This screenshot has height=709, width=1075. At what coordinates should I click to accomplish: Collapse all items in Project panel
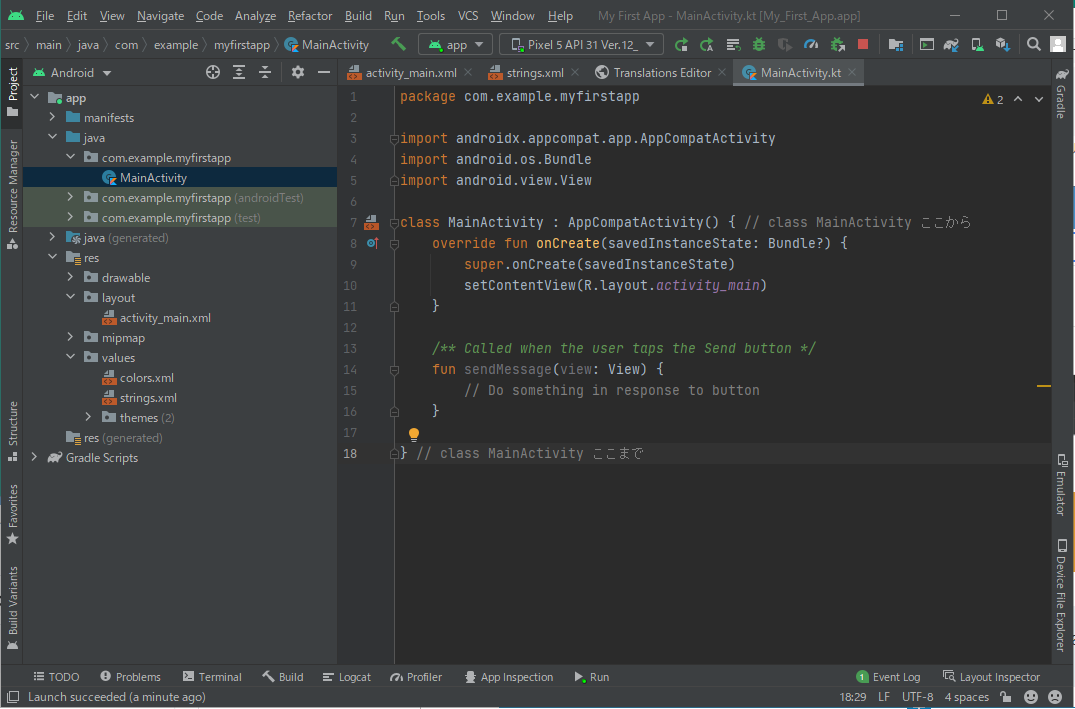tap(265, 73)
